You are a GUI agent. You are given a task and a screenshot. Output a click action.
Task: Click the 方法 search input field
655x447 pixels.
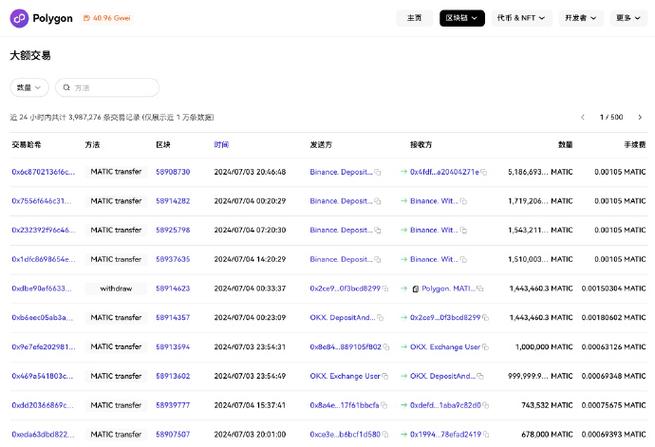[107, 88]
